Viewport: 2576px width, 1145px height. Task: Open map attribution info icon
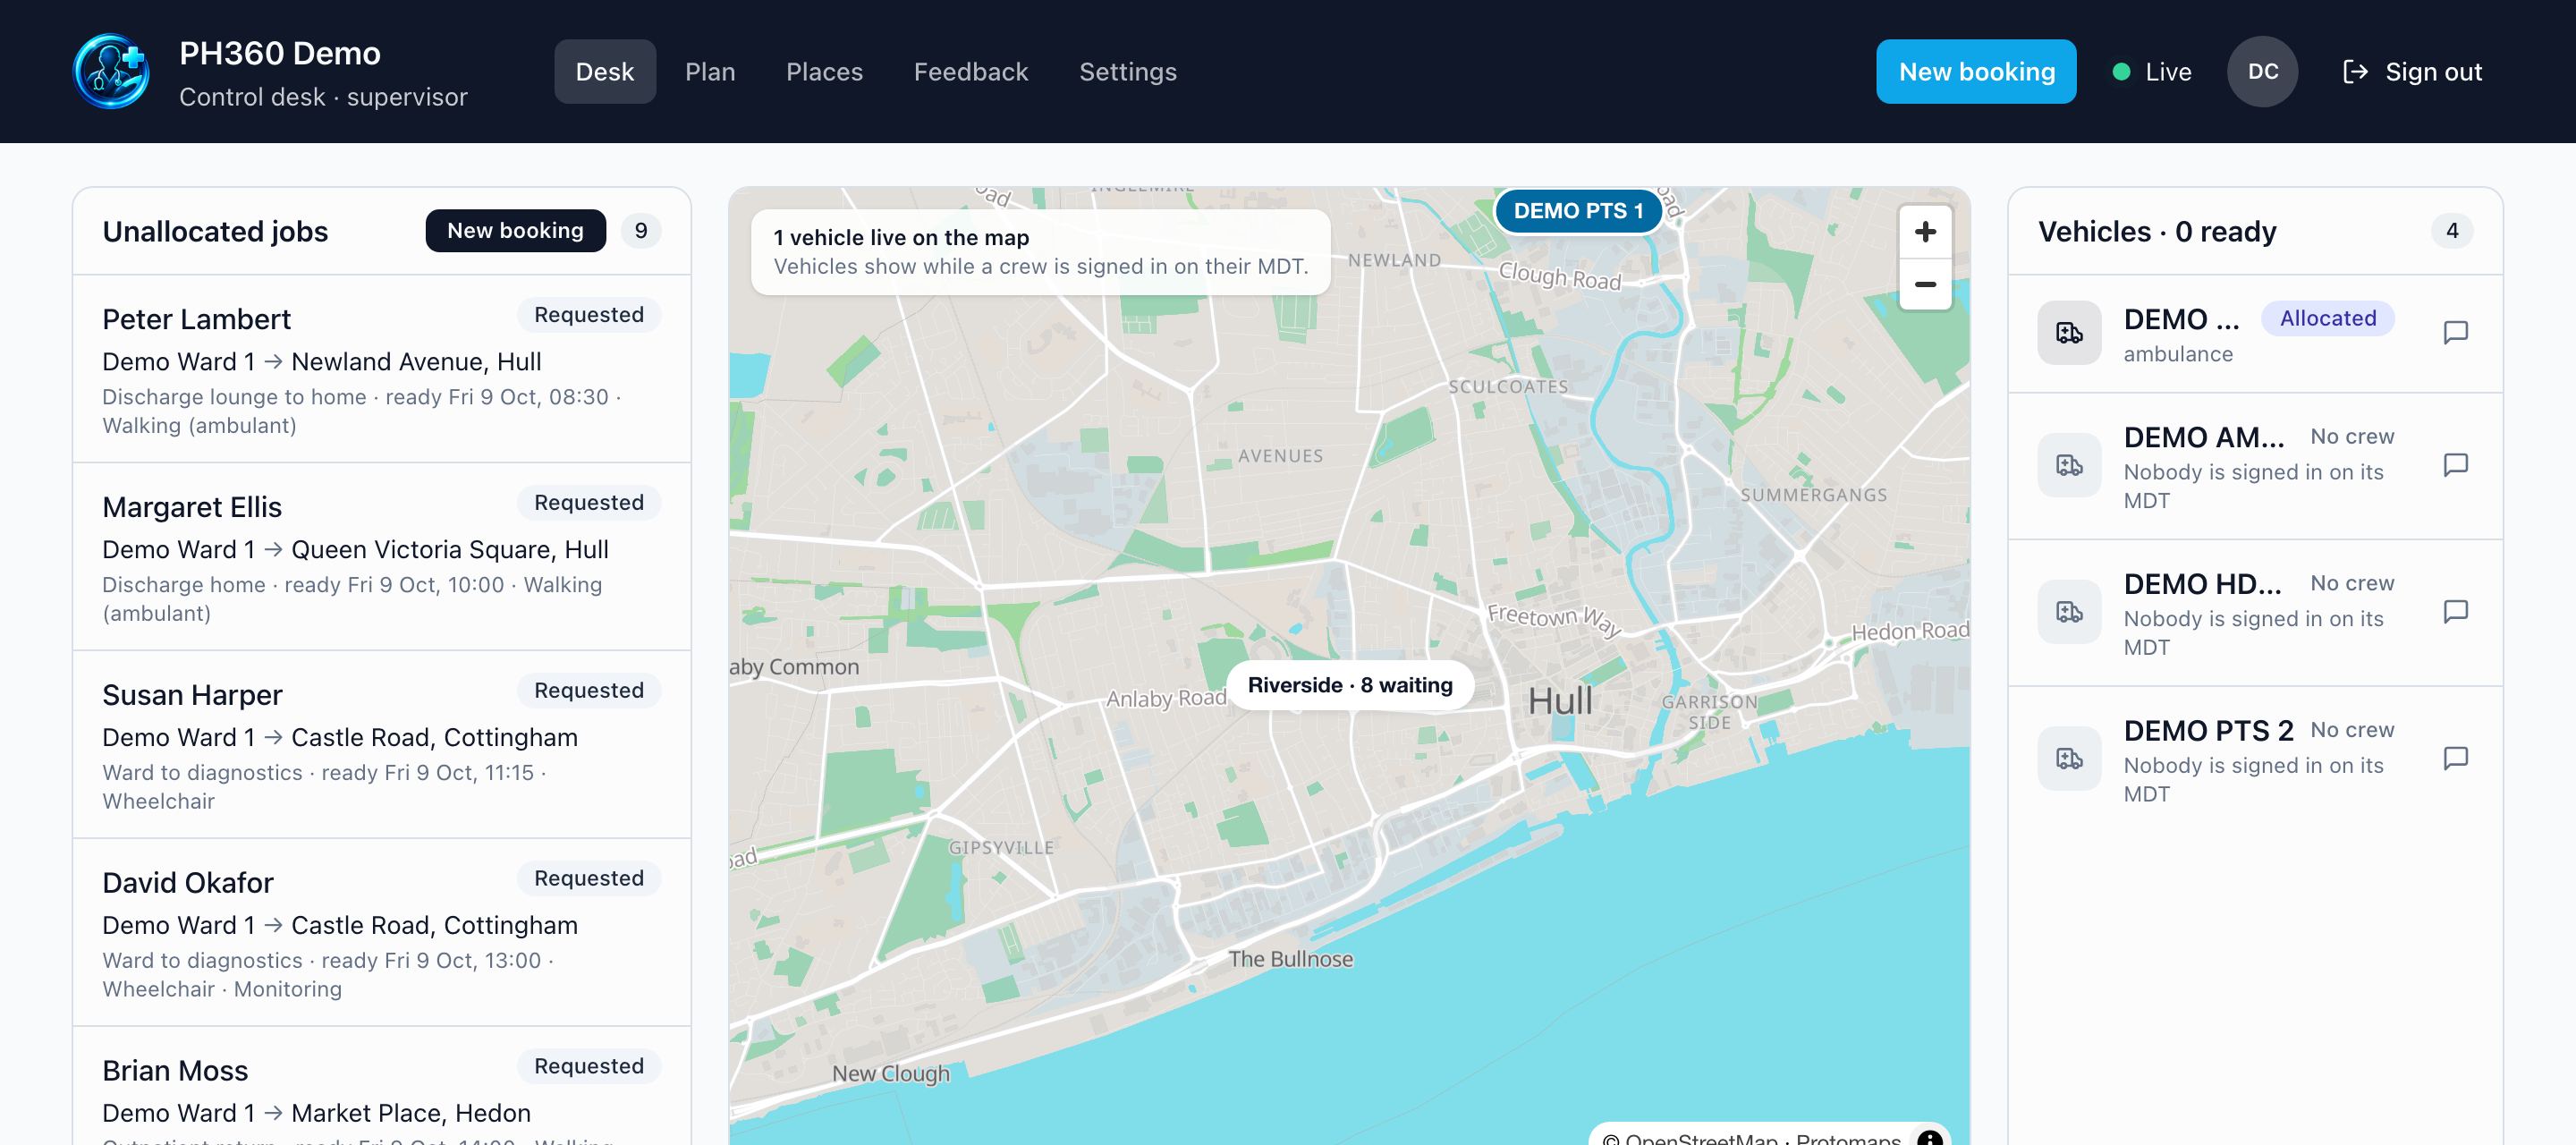pos(1929,1137)
